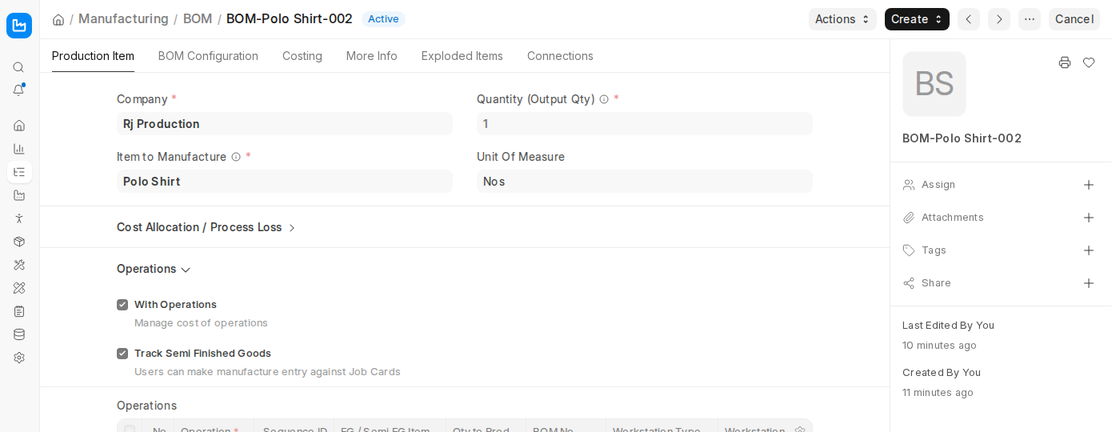Toggle Track Semi Finished Goods checkbox
The height and width of the screenshot is (432, 1120).
tap(122, 353)
